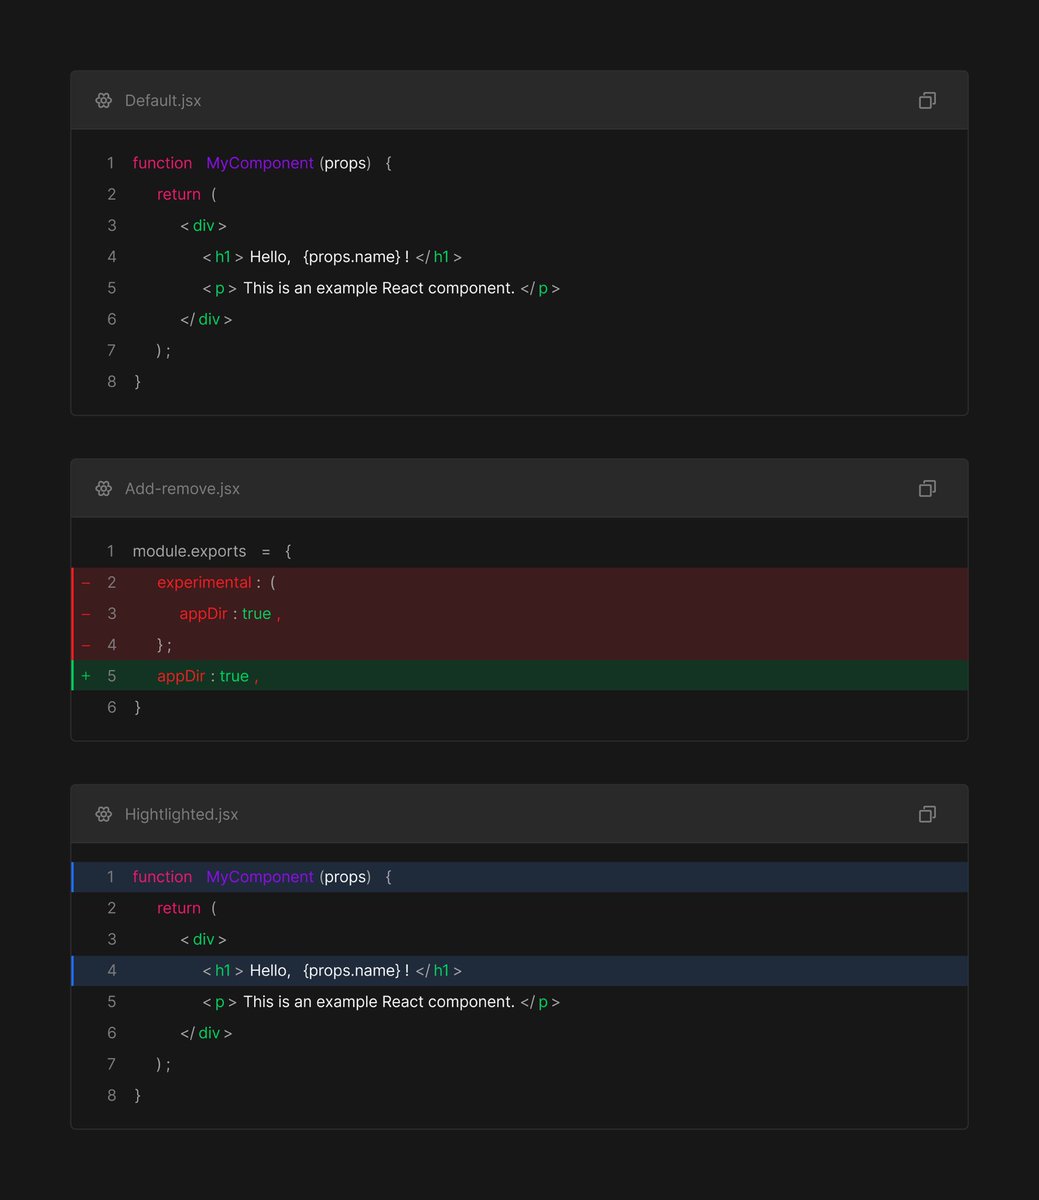Click 'MyComponent' in Default.jsx block
The image size is (1039, 1200).
click(x=260, y=163)
